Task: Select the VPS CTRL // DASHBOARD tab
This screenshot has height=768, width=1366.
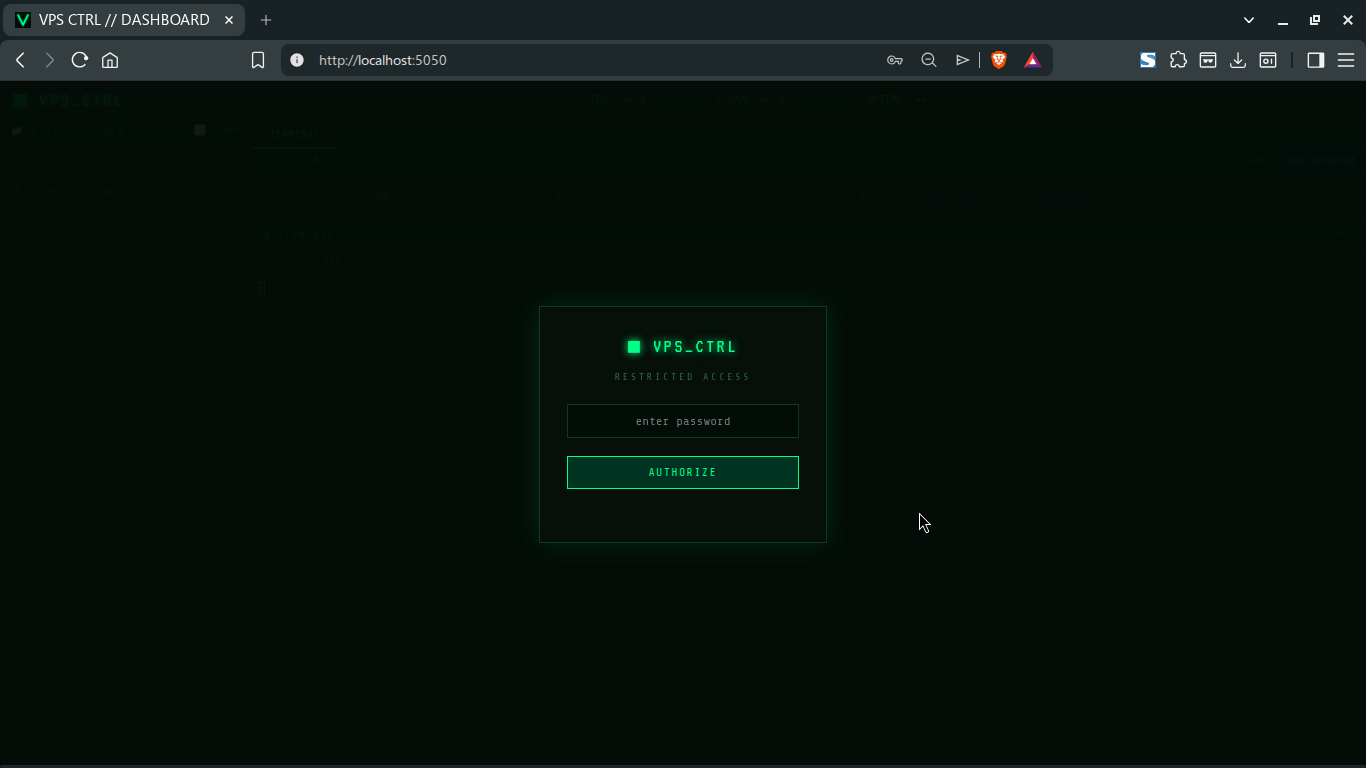Action: click(x=124, y=20)
